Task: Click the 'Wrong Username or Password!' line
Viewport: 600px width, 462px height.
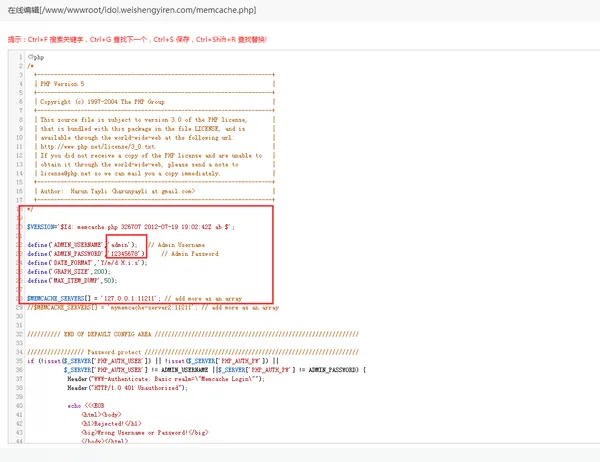Action: 145,433
